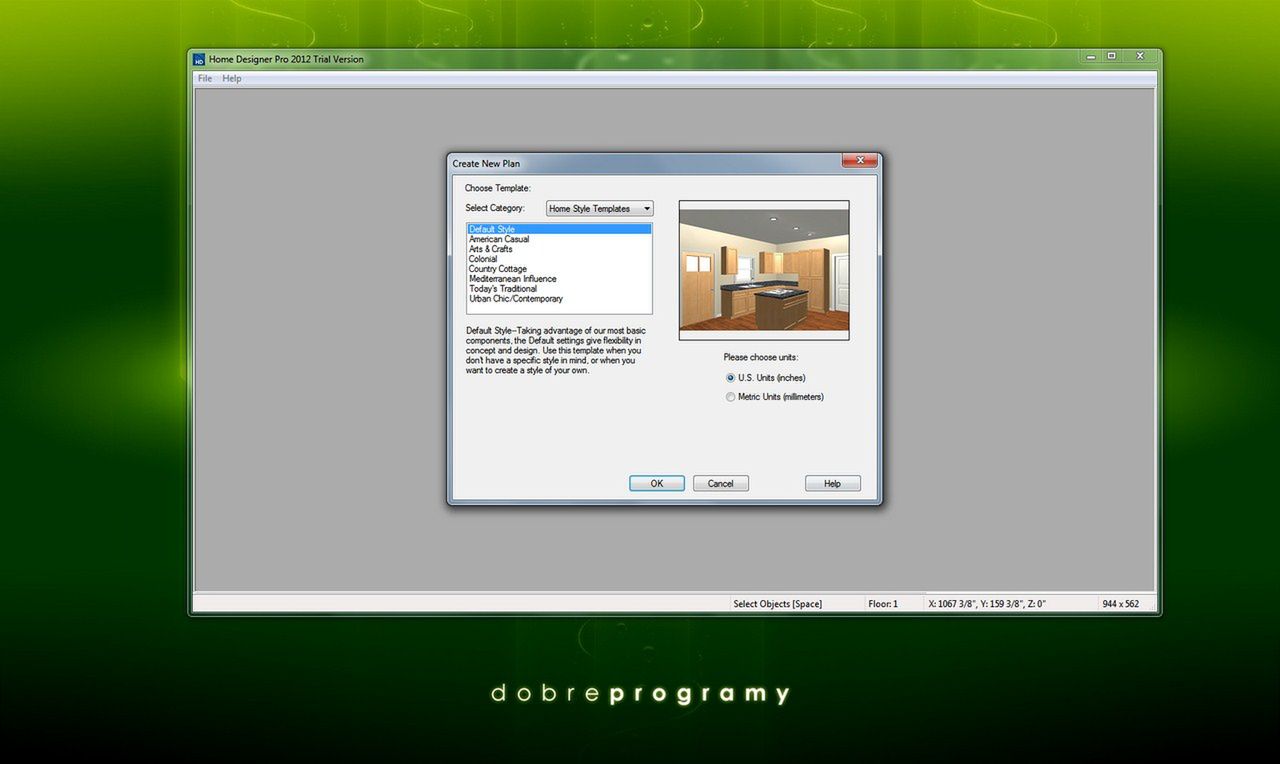Open dialog Help button
This screenshot has height=764, width=1280.
832,483
